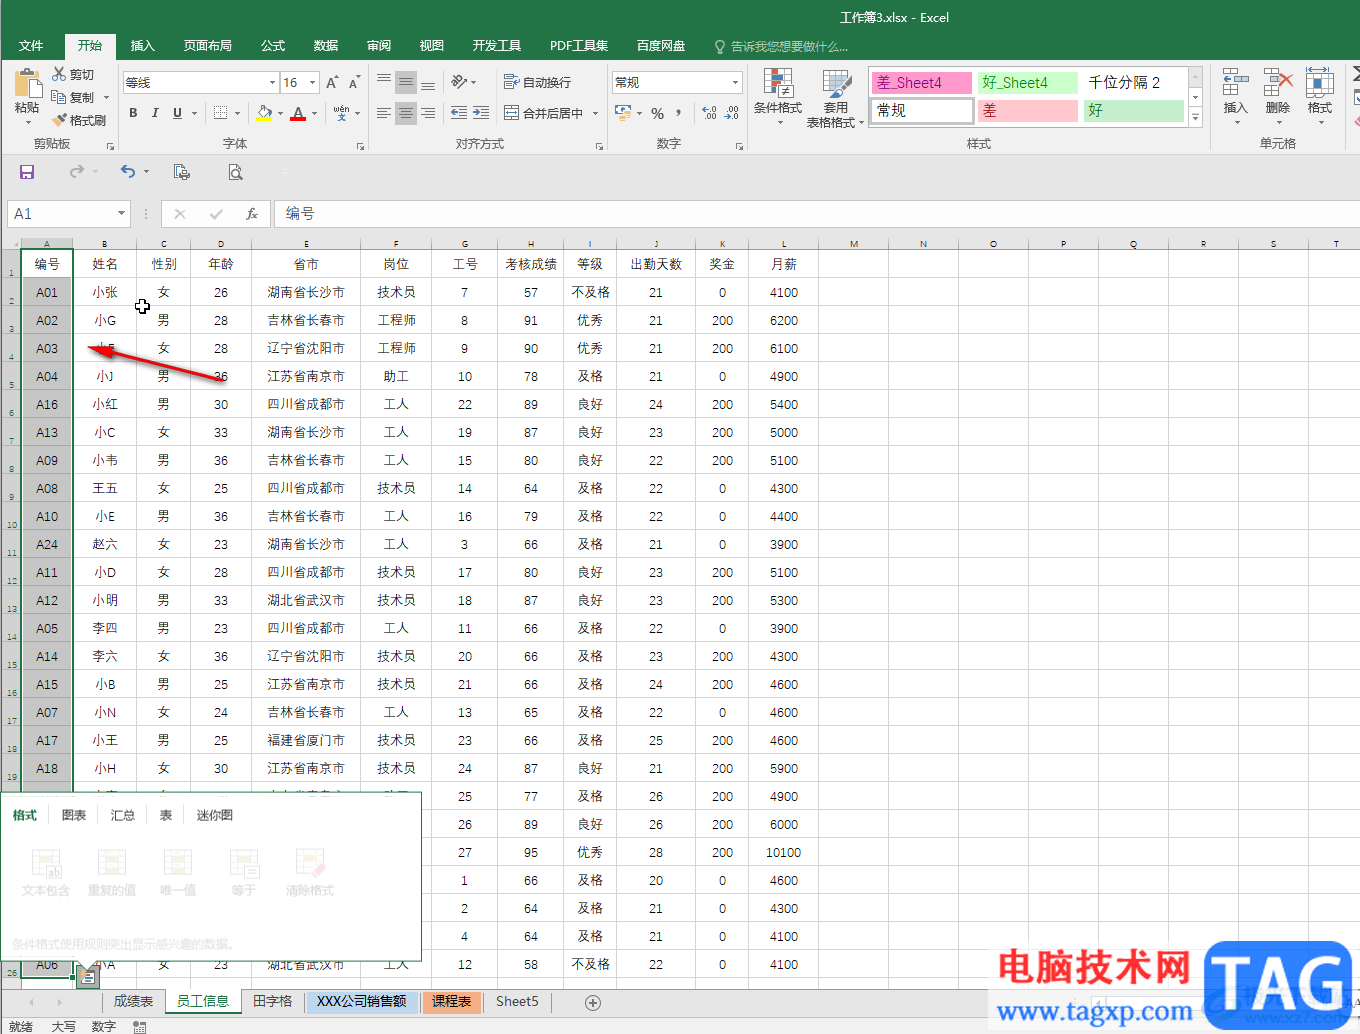Toggle Wrap Text (自动换行)
Viewport: 1360px width, 1034px height.
click(537, 82)
